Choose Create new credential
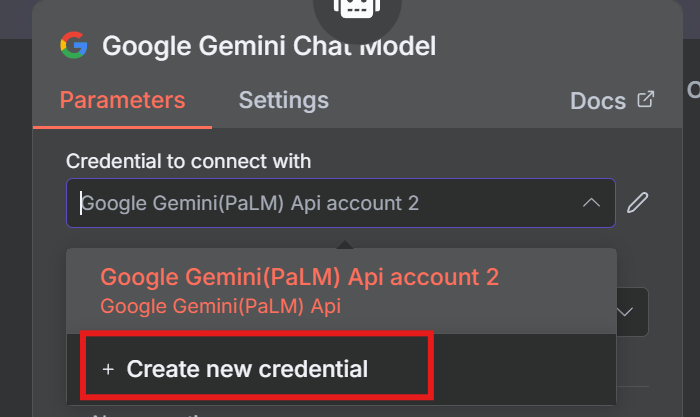700x417 pixels. tap(247, 369)
